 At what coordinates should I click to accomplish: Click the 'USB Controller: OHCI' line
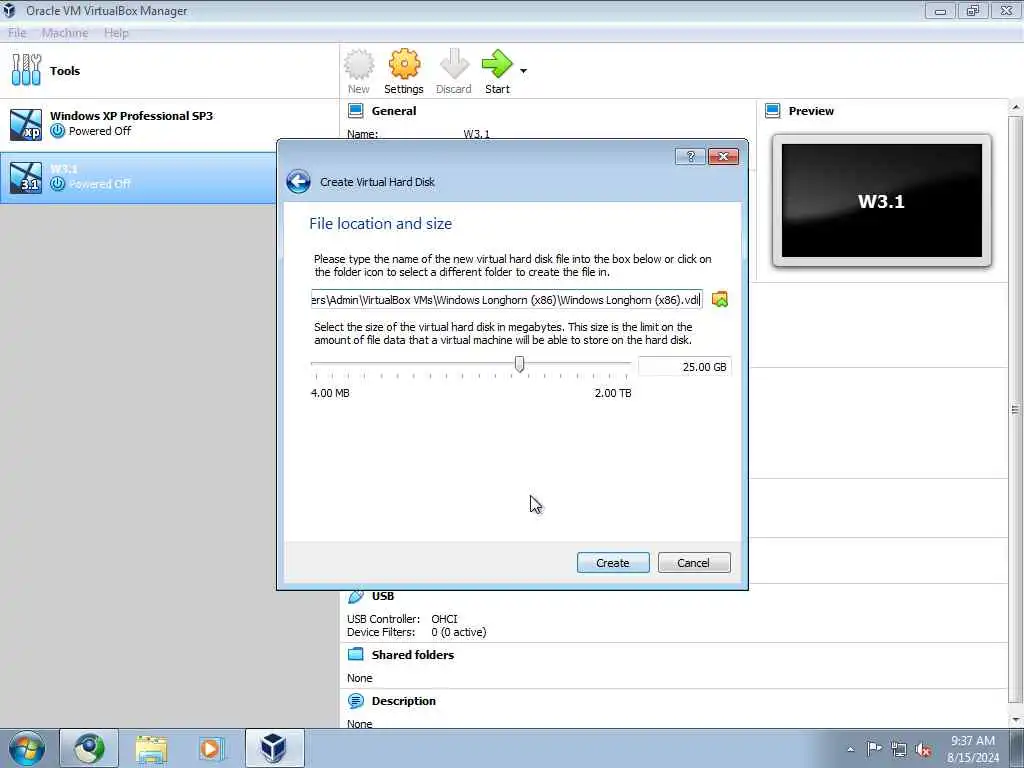[x=402, y=618]
